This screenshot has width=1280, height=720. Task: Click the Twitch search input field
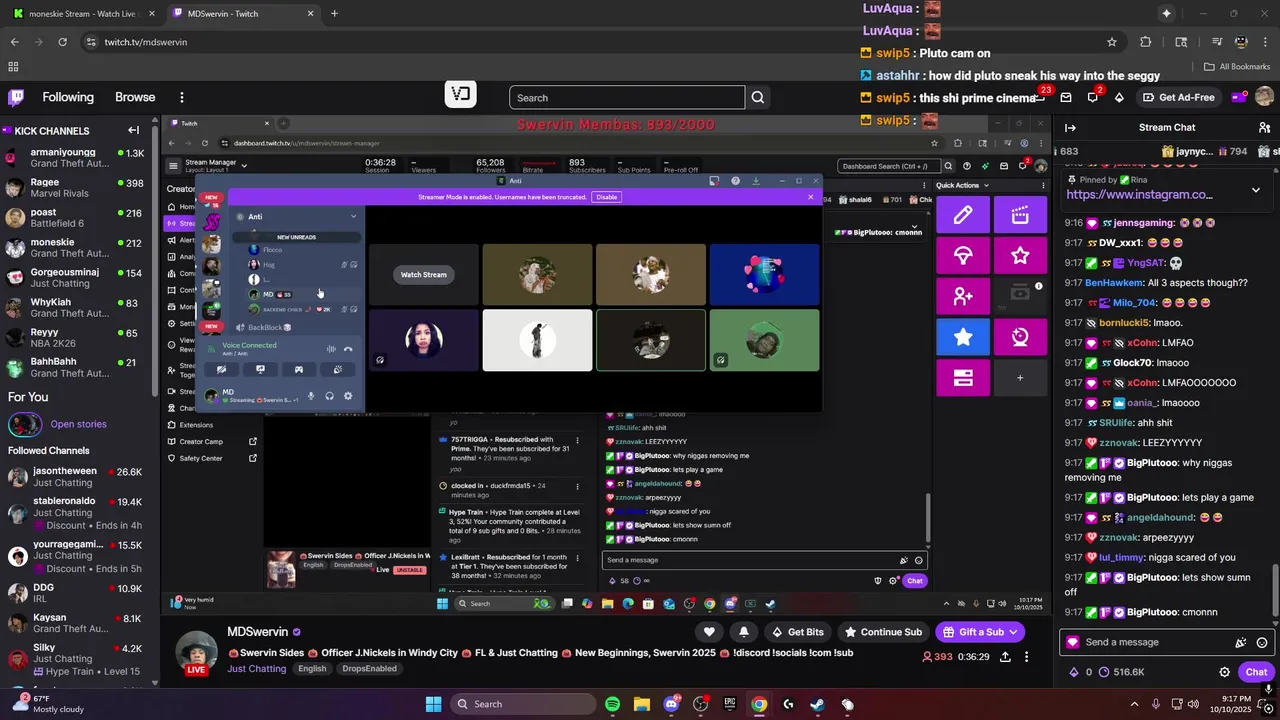click(627, 97)
